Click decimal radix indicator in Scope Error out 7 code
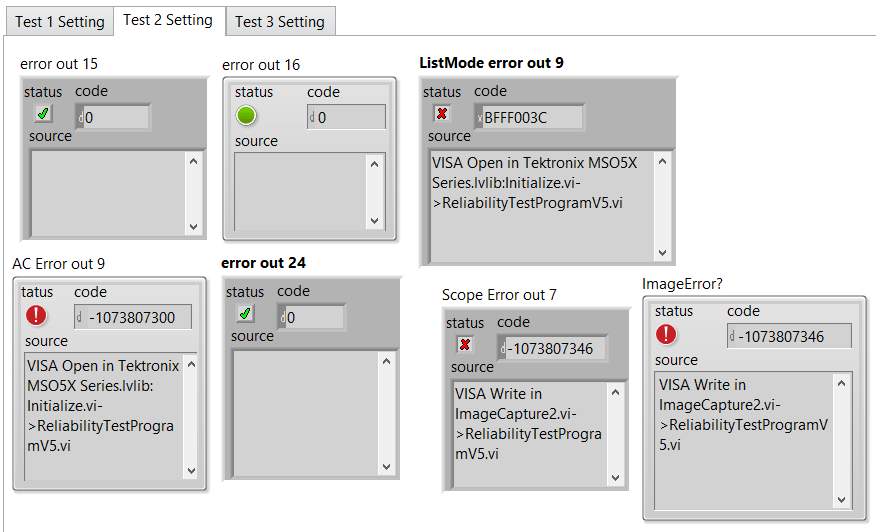The height and width of the screenshot is (532, 876). (503, 349)
